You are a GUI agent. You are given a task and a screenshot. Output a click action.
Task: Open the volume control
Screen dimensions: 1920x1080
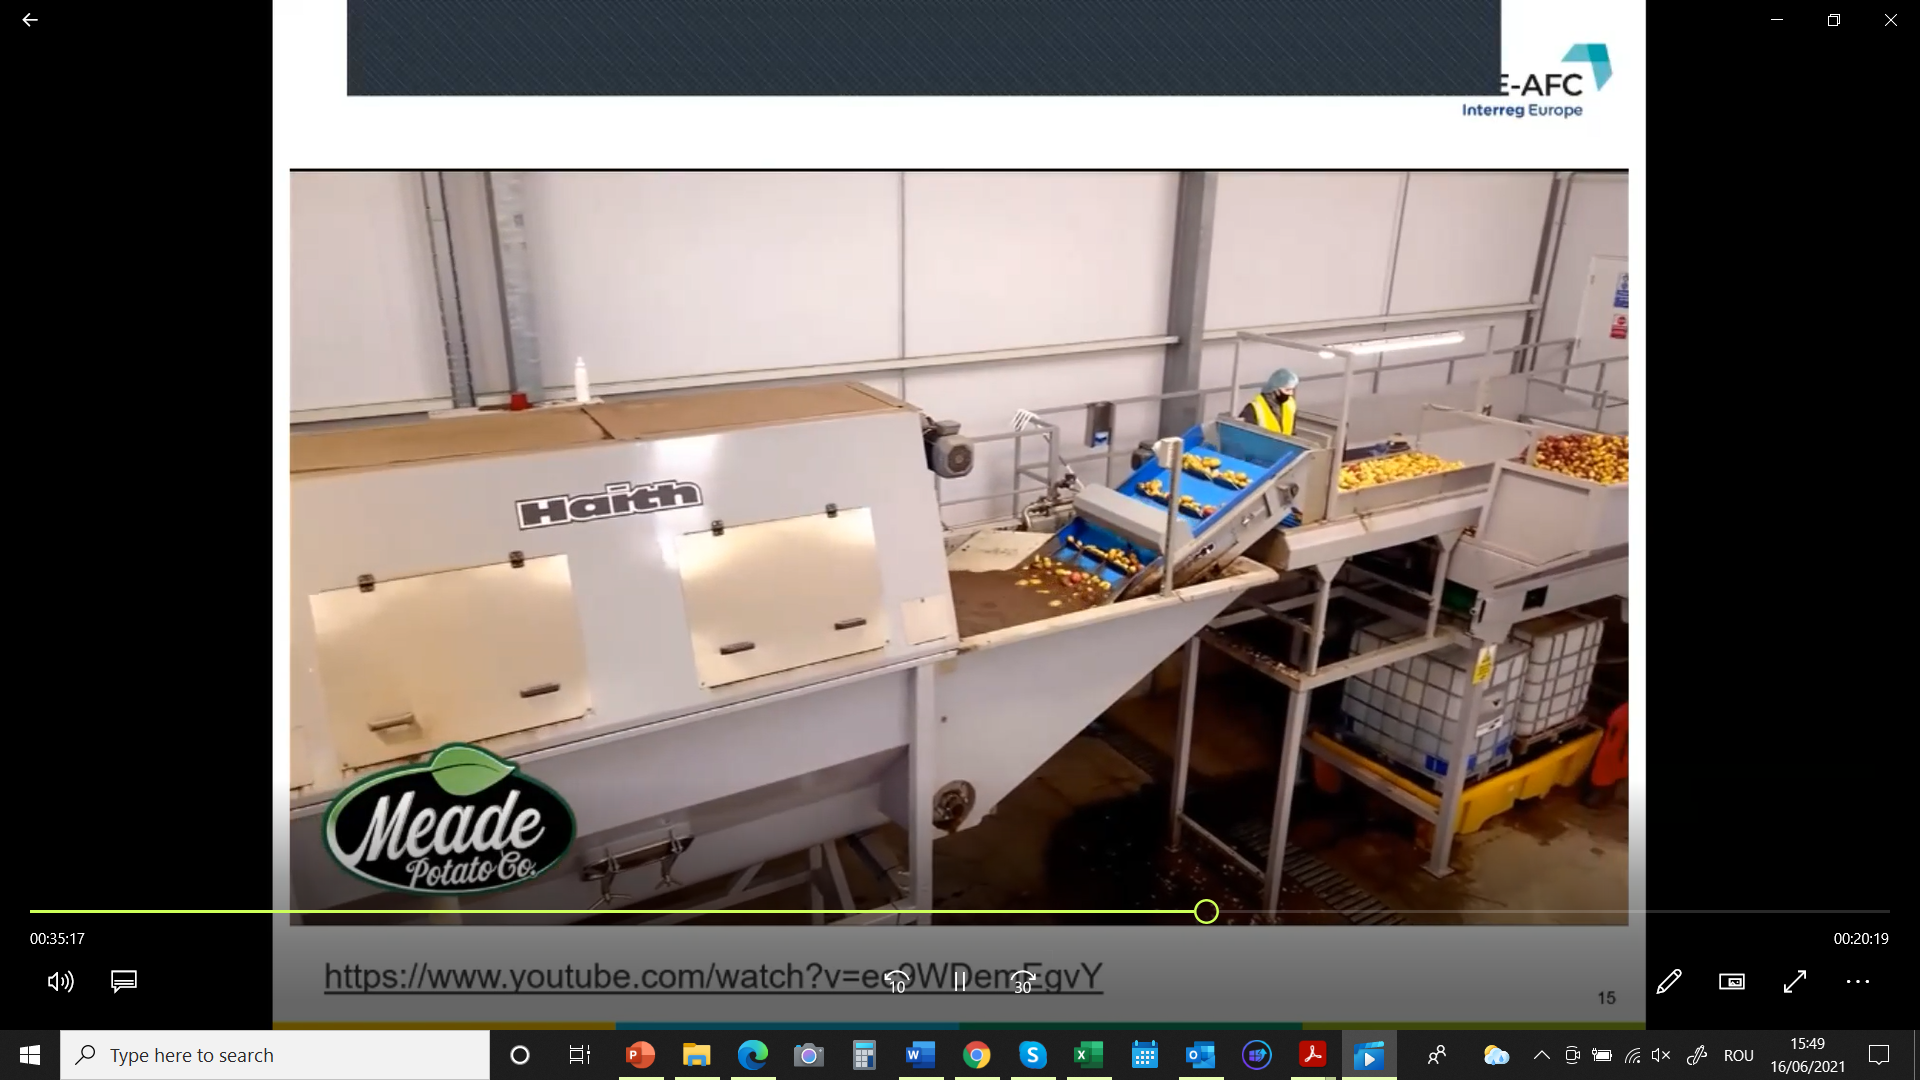61,981
